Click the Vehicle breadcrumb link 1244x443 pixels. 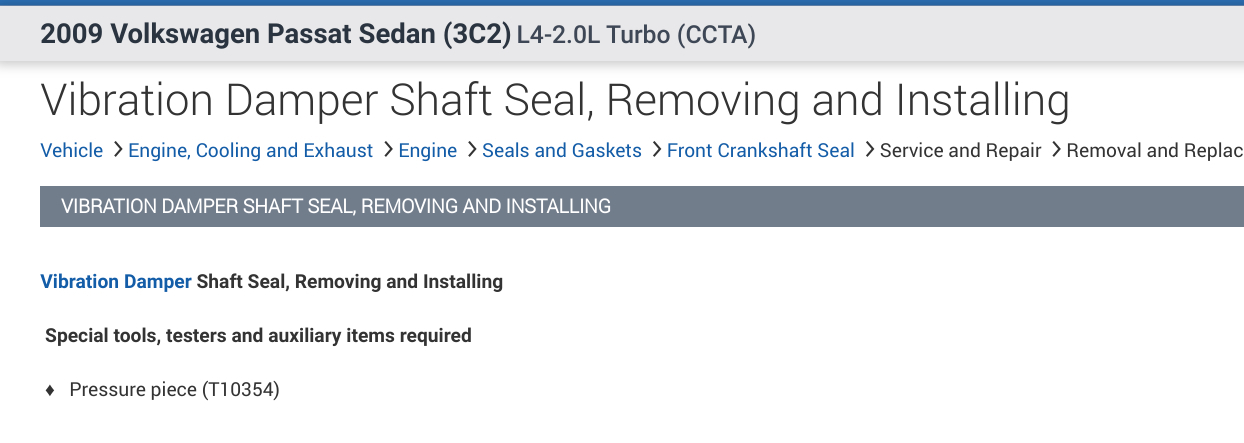click(71, 151)
